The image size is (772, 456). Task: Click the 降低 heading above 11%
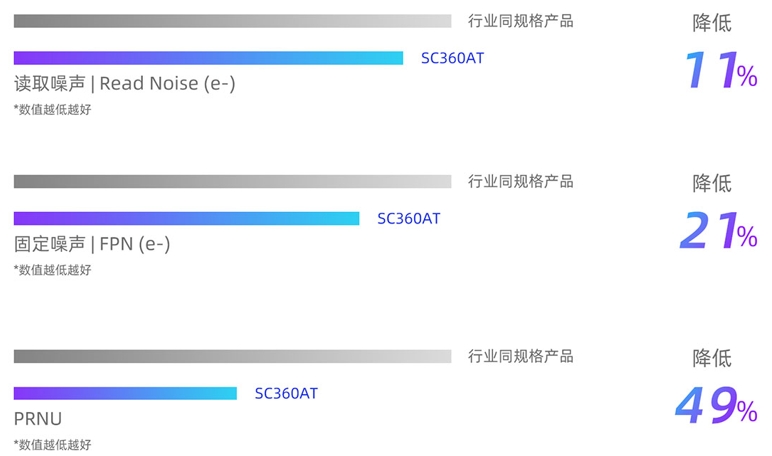[712, 23]
